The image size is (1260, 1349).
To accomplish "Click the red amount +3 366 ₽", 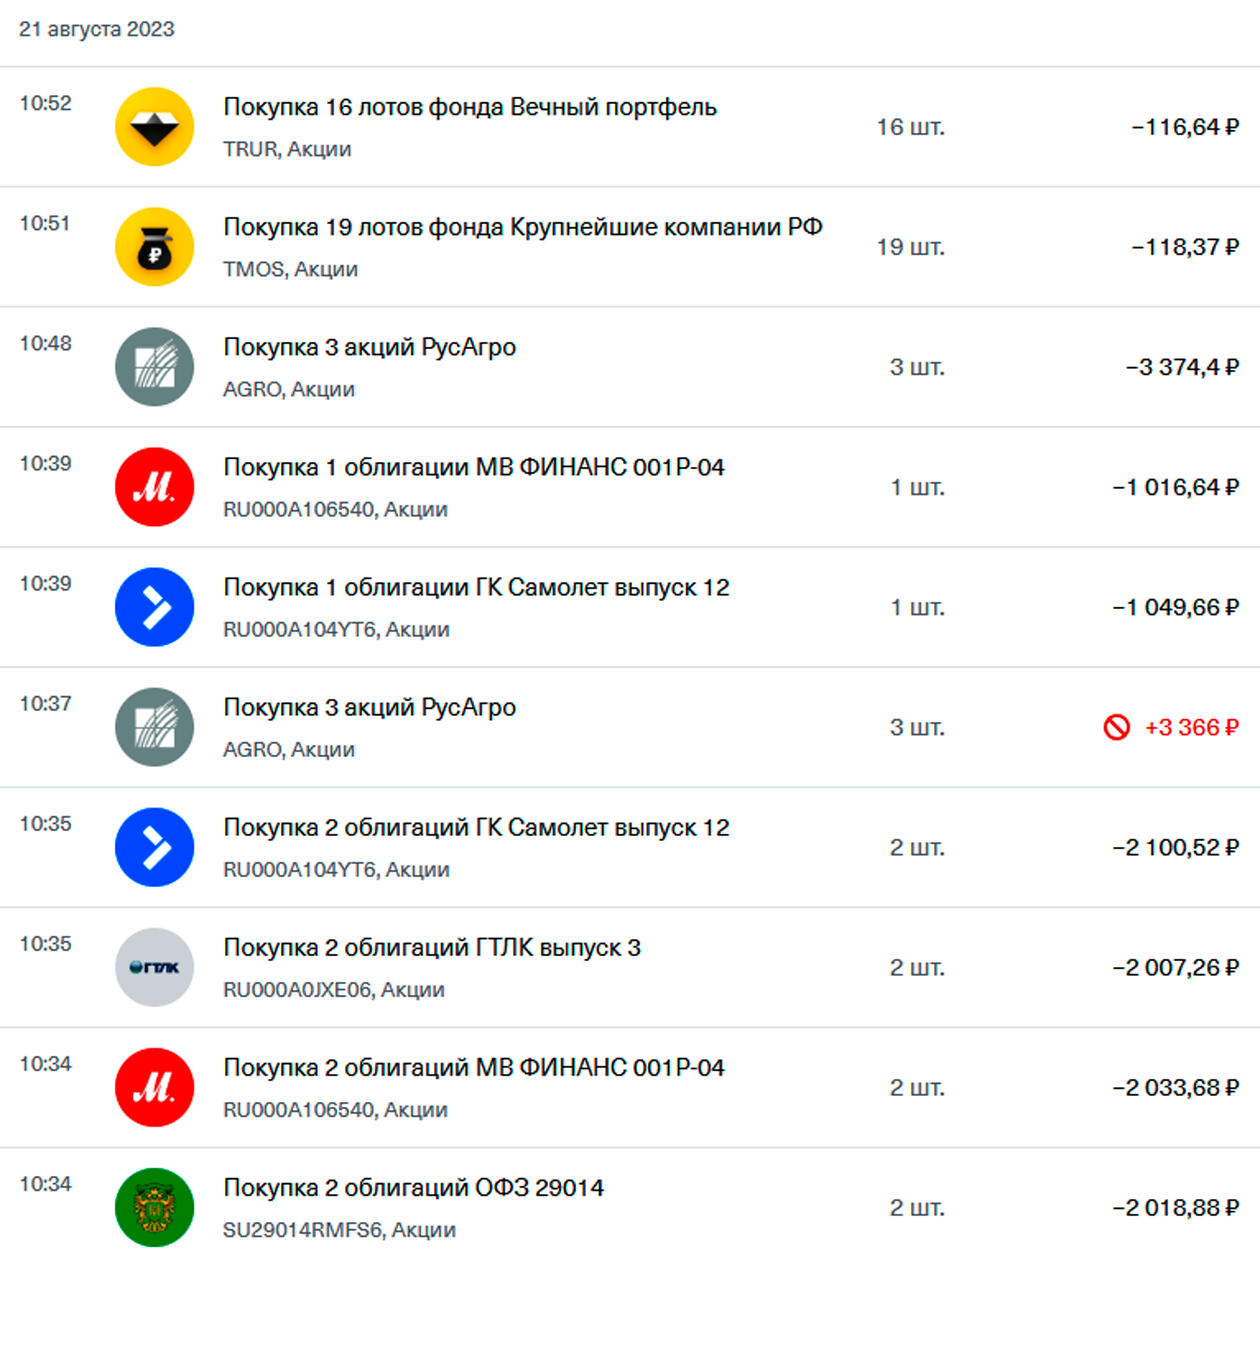I will point(1192,727).
